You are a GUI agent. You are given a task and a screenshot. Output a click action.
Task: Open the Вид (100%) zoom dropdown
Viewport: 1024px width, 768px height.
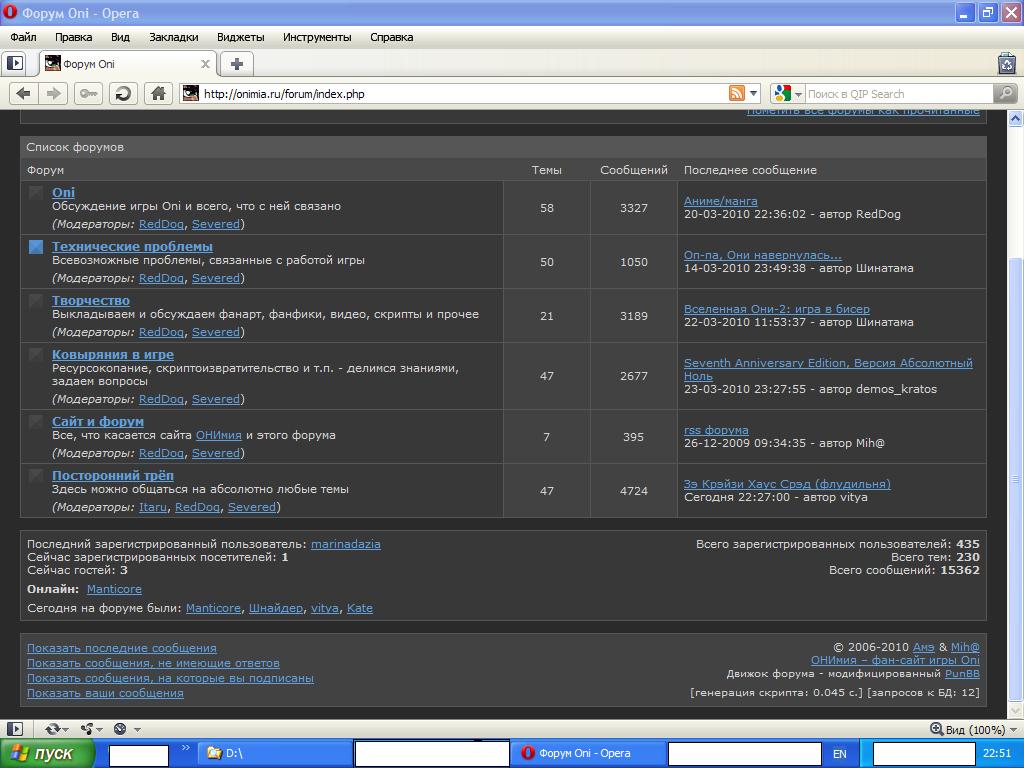click(x=968, y=729)
